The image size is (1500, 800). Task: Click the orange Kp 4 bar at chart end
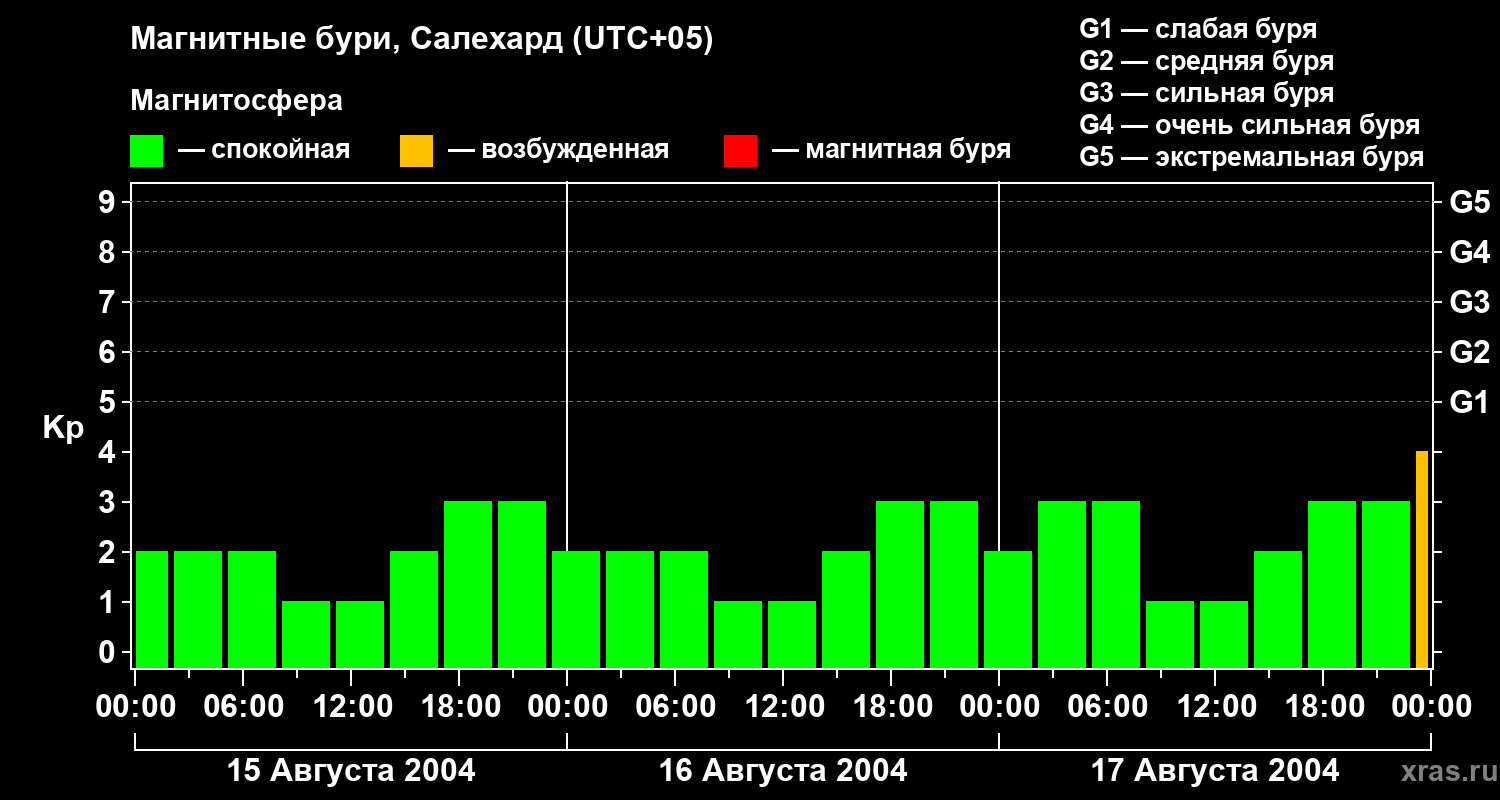(1422, 559)
